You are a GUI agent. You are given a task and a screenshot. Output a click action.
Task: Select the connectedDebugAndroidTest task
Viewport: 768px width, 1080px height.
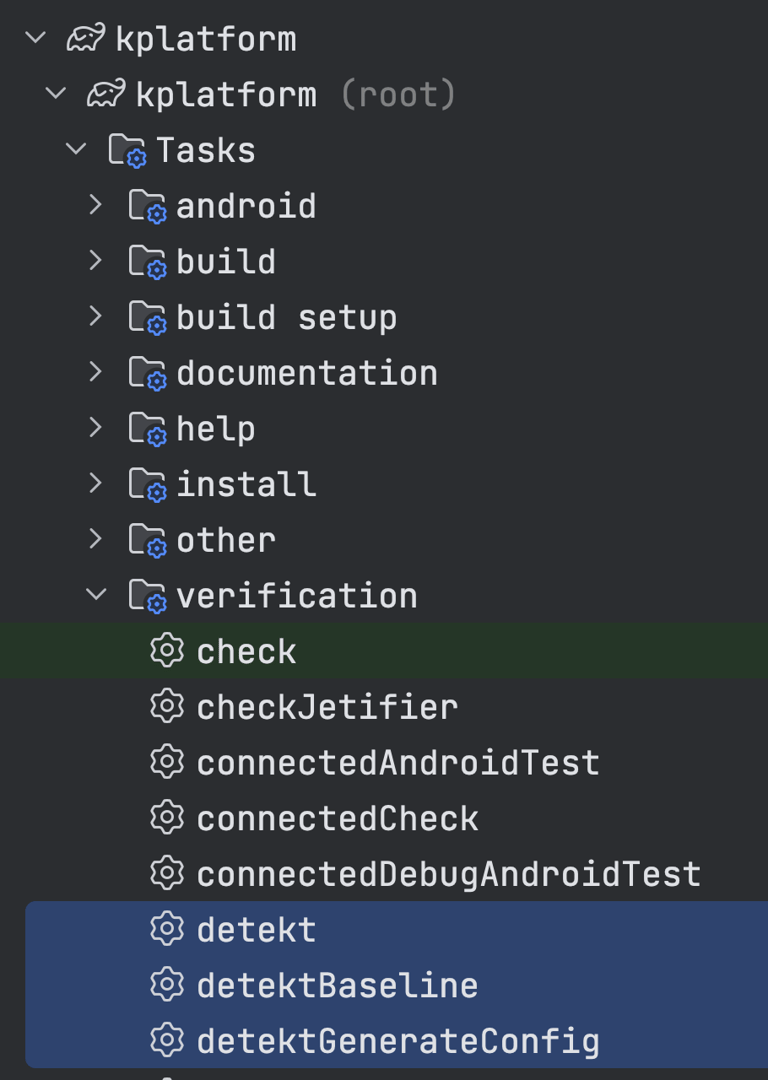(x=449, y=875)
